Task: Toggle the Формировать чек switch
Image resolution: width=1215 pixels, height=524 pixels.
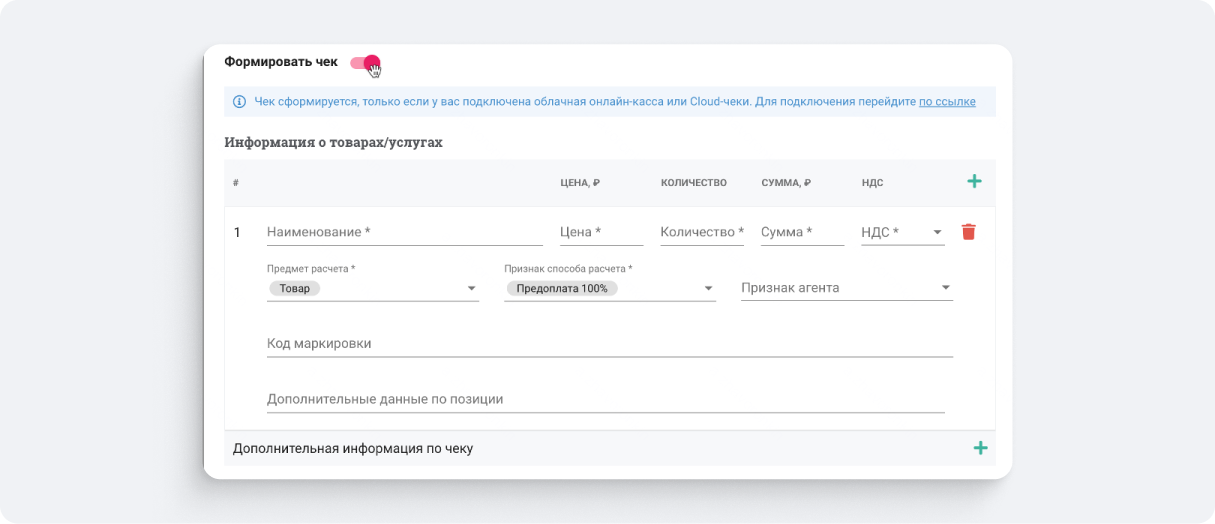Action: click(365, 63)
